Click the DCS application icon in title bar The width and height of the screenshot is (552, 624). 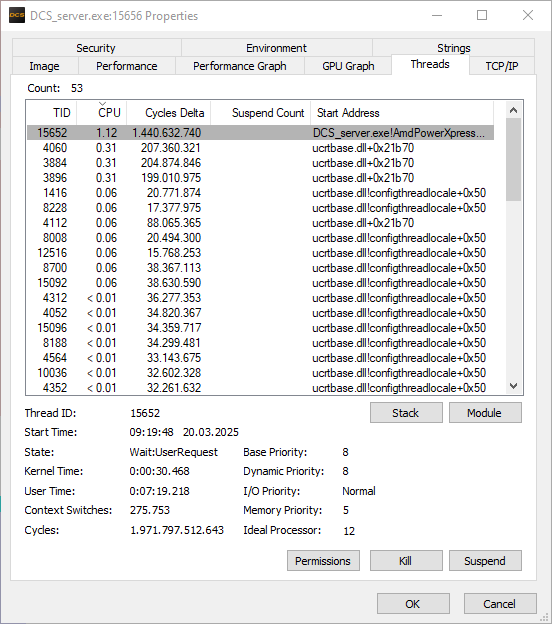[x=17, y=15]
